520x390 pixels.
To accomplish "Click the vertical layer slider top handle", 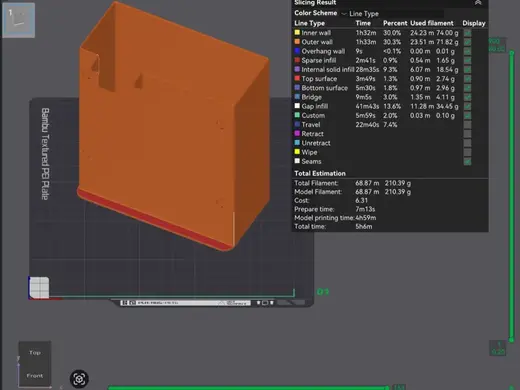I will click(512, 53).
